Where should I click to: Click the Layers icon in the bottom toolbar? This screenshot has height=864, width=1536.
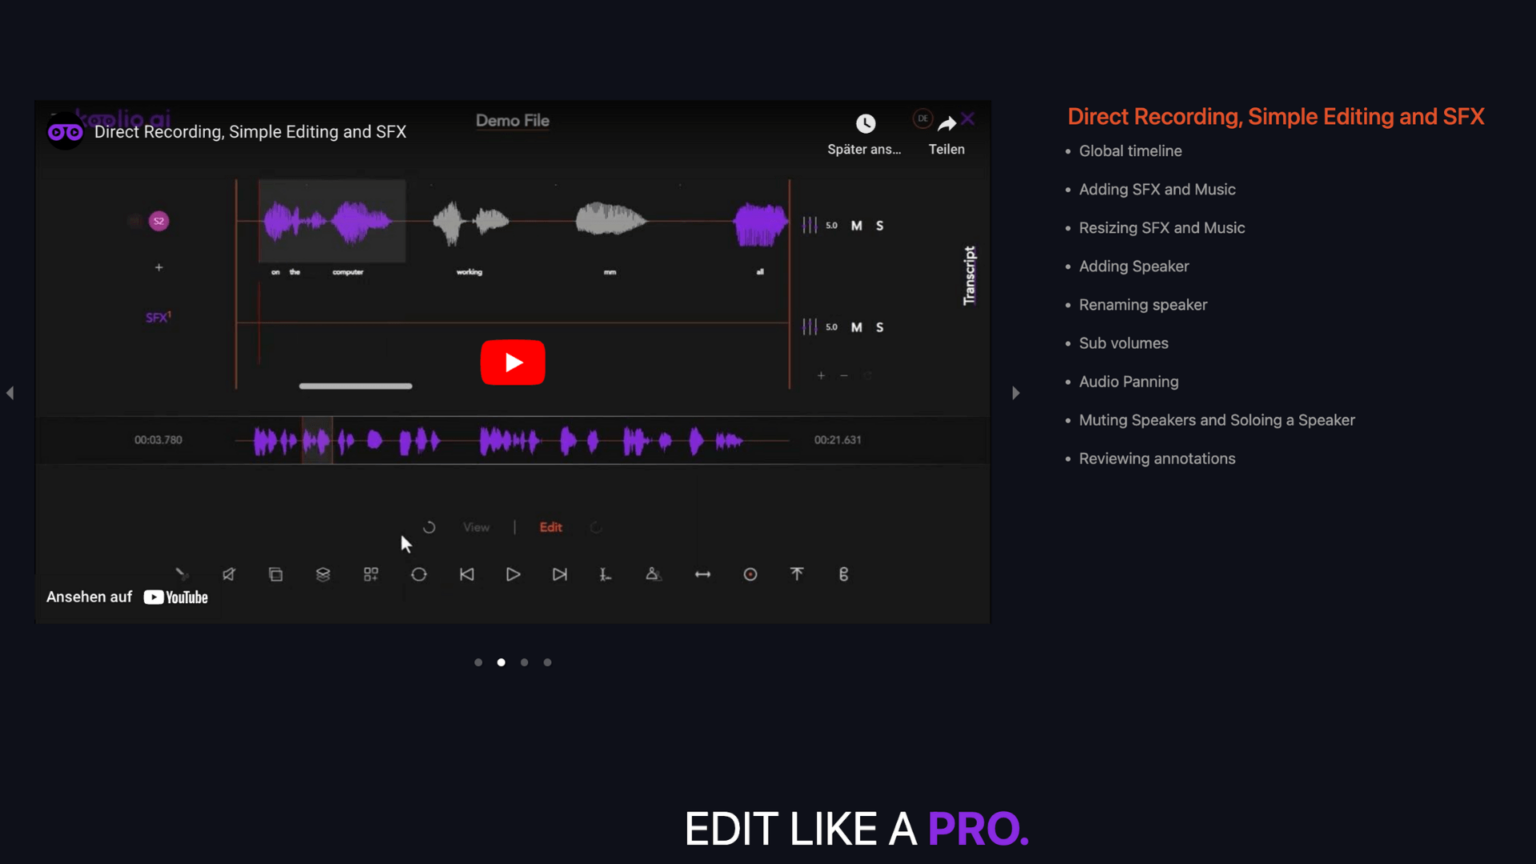pyautogui.click(x=323, y=574)
